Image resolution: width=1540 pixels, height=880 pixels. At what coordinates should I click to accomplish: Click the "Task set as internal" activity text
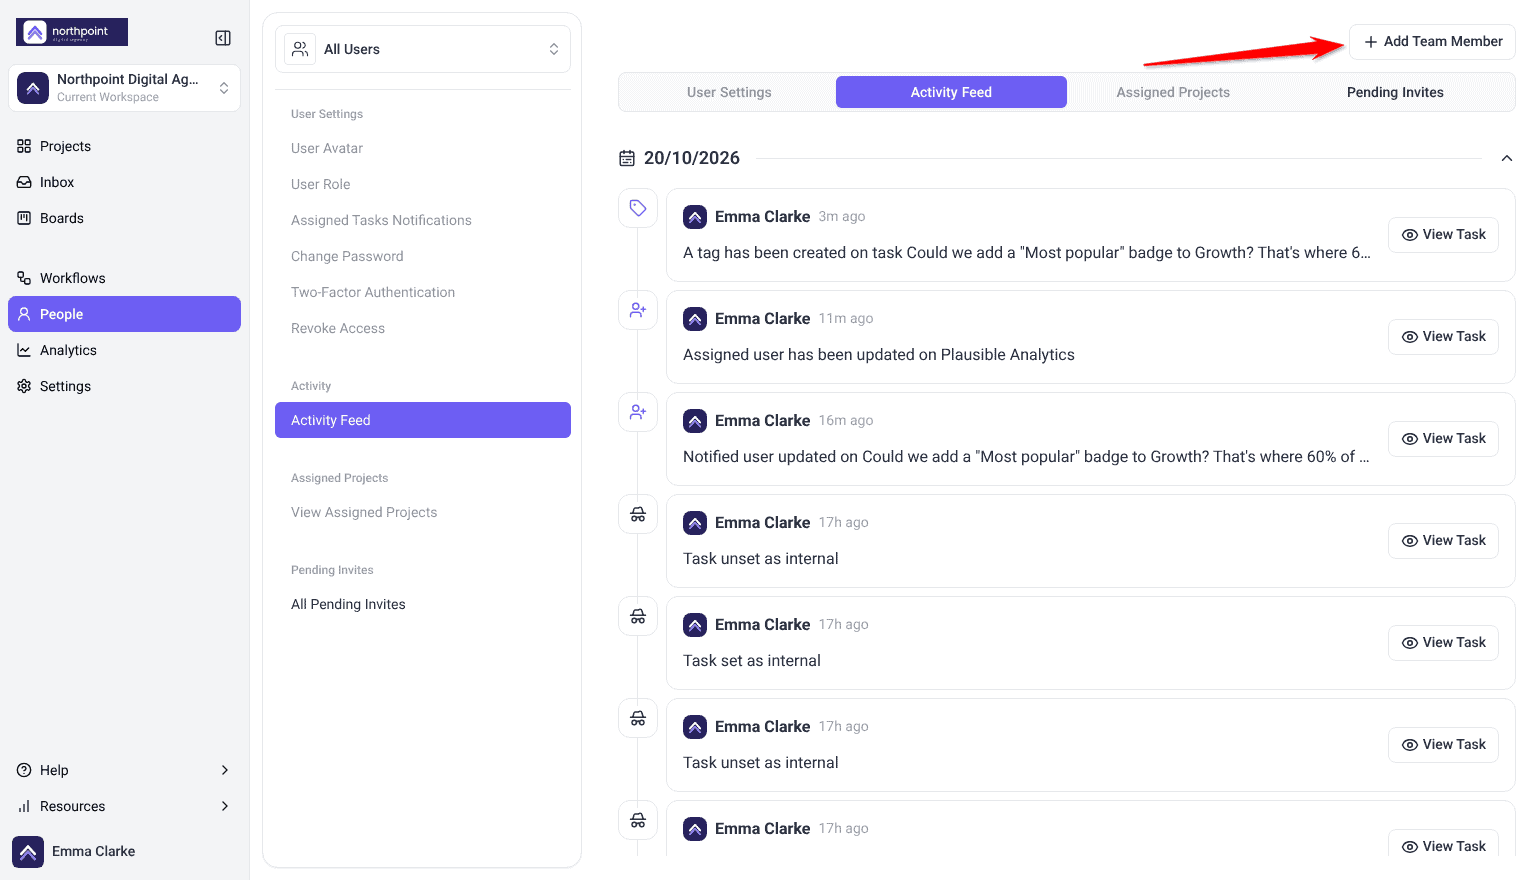(x=752, y=661)
